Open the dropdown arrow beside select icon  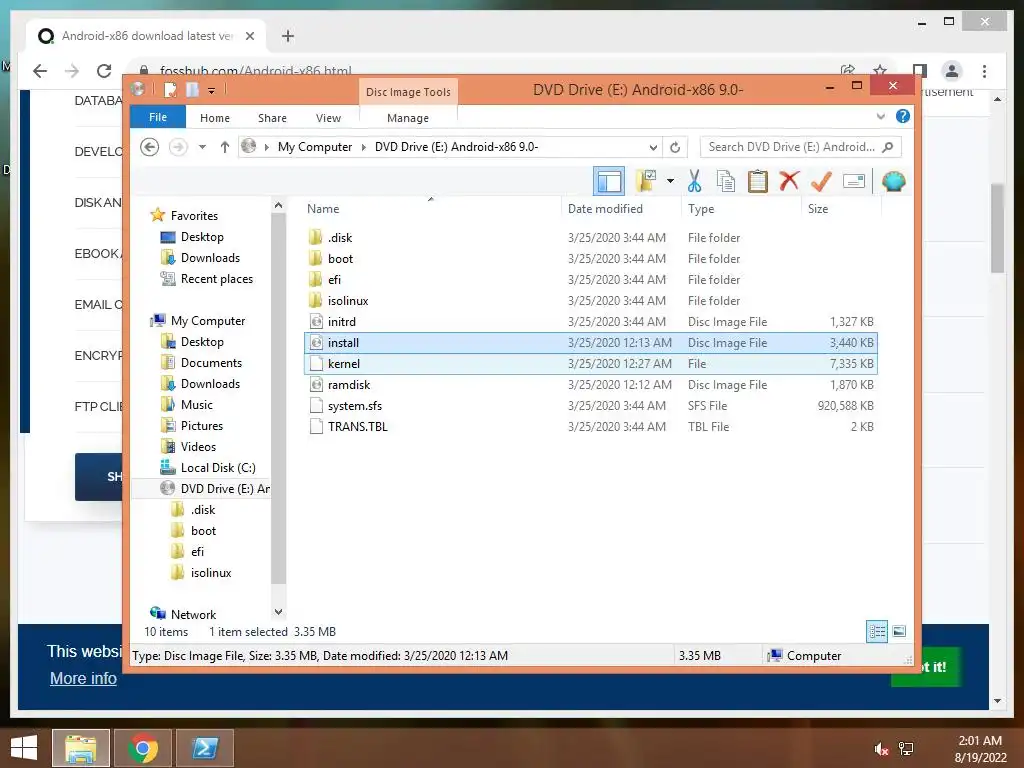(670, 181)
